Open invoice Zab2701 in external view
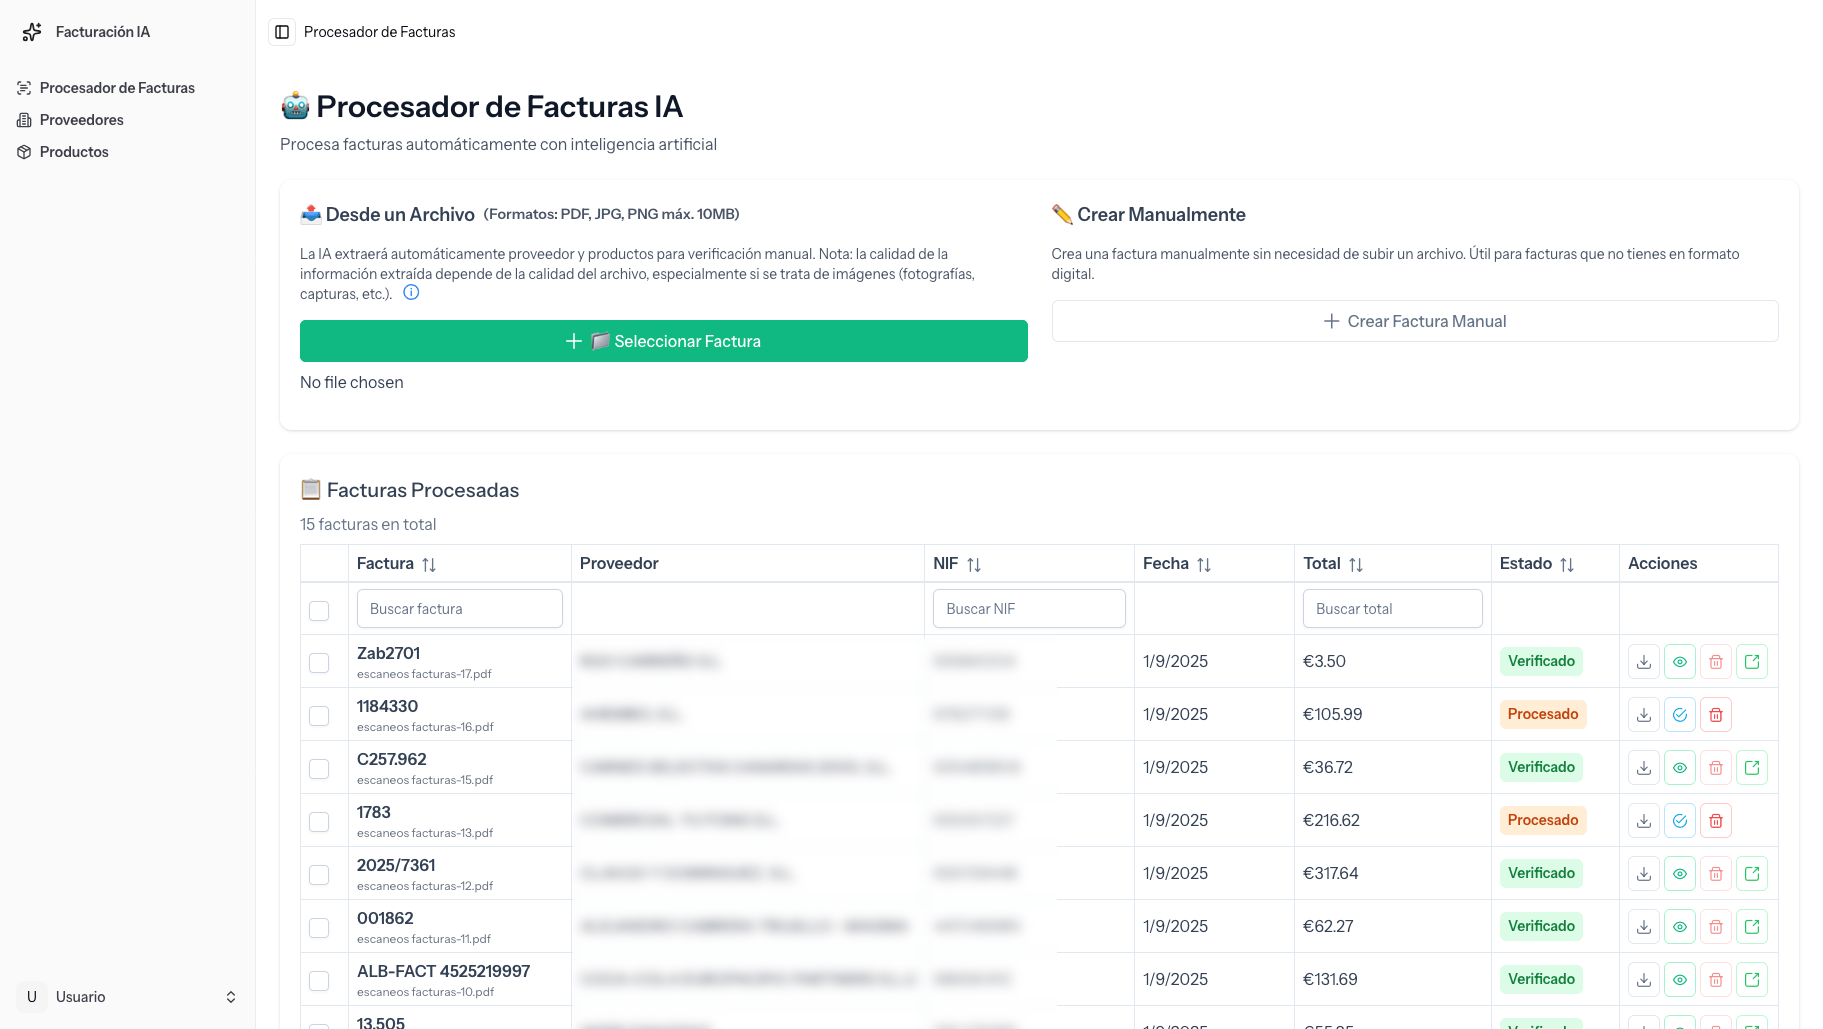 click(x=1752, y=662)
